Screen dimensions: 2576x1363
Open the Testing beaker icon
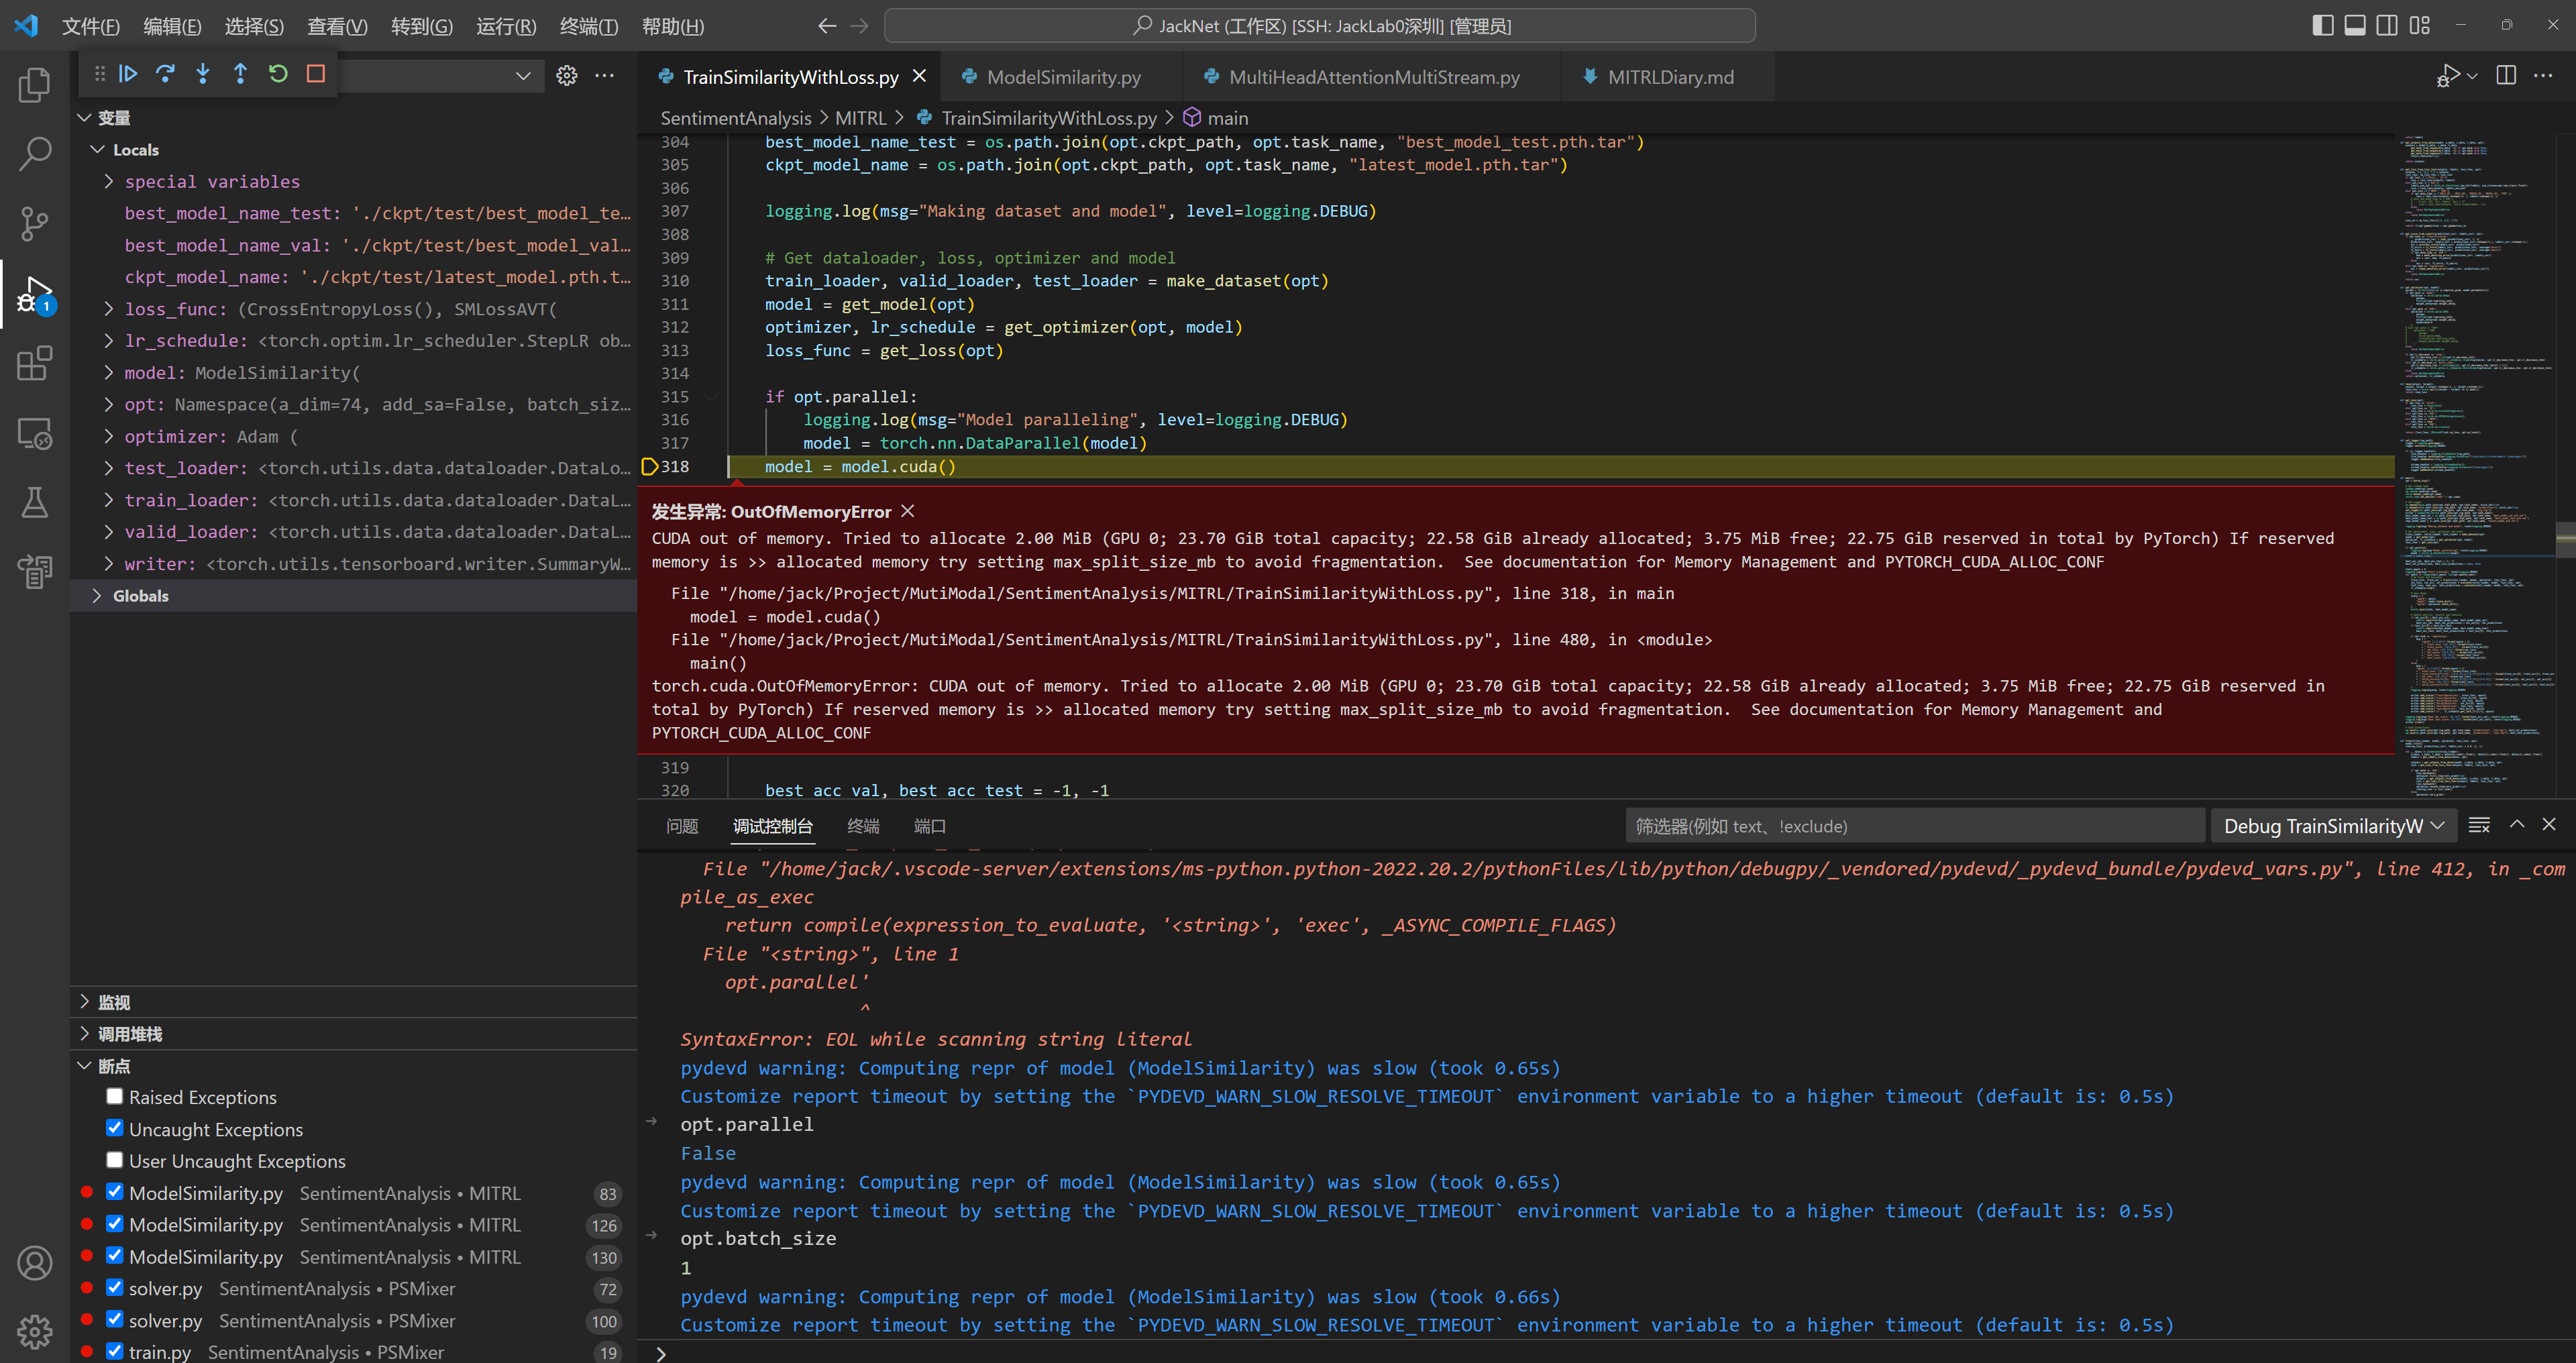(35, 502)
